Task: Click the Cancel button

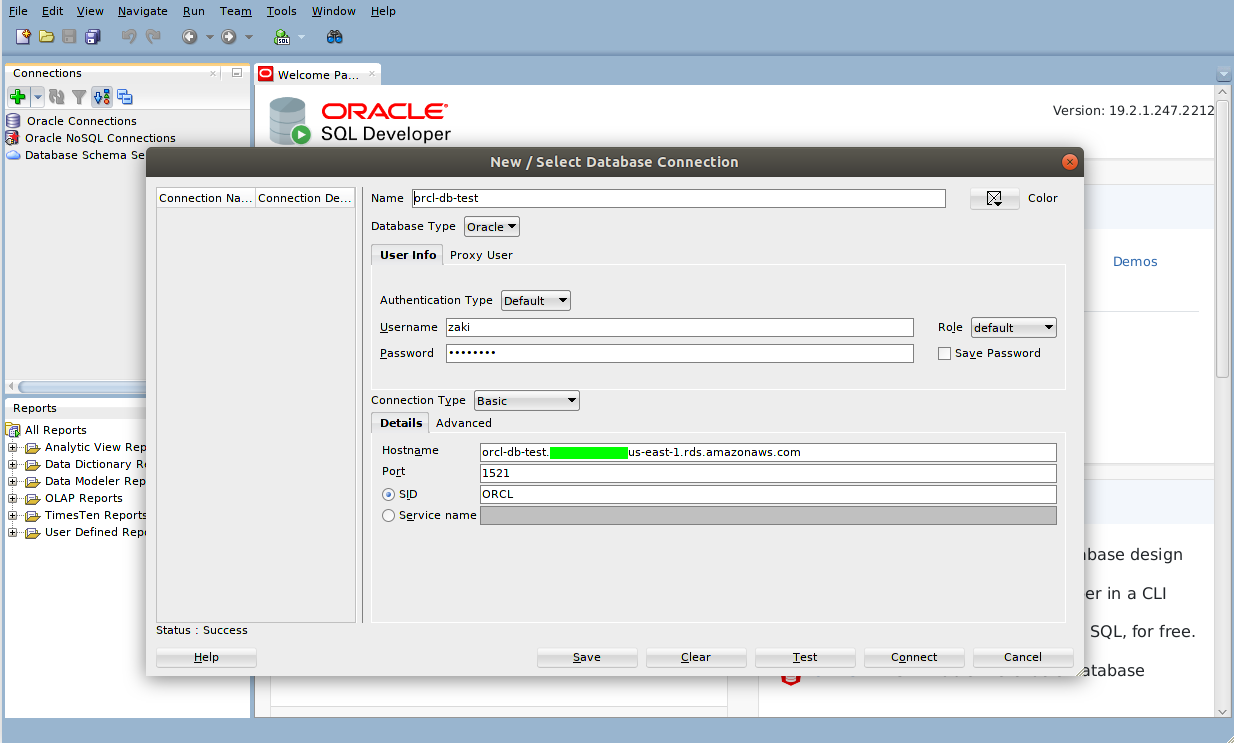Action: tap(1023, 657)
